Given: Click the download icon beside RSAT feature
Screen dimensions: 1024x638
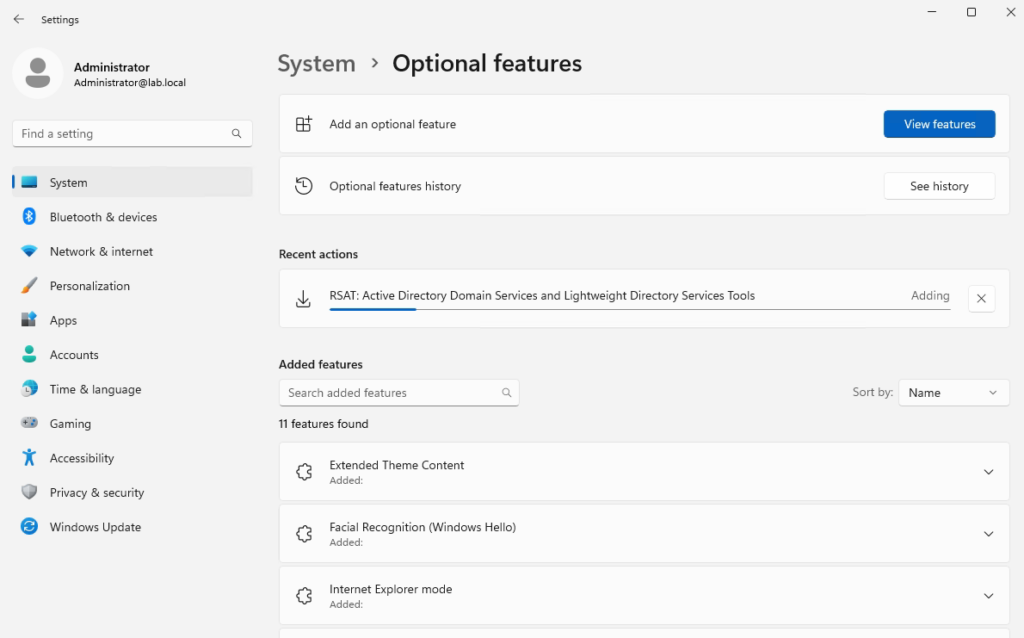Looking at the screenshot, I should coord(303,299).
